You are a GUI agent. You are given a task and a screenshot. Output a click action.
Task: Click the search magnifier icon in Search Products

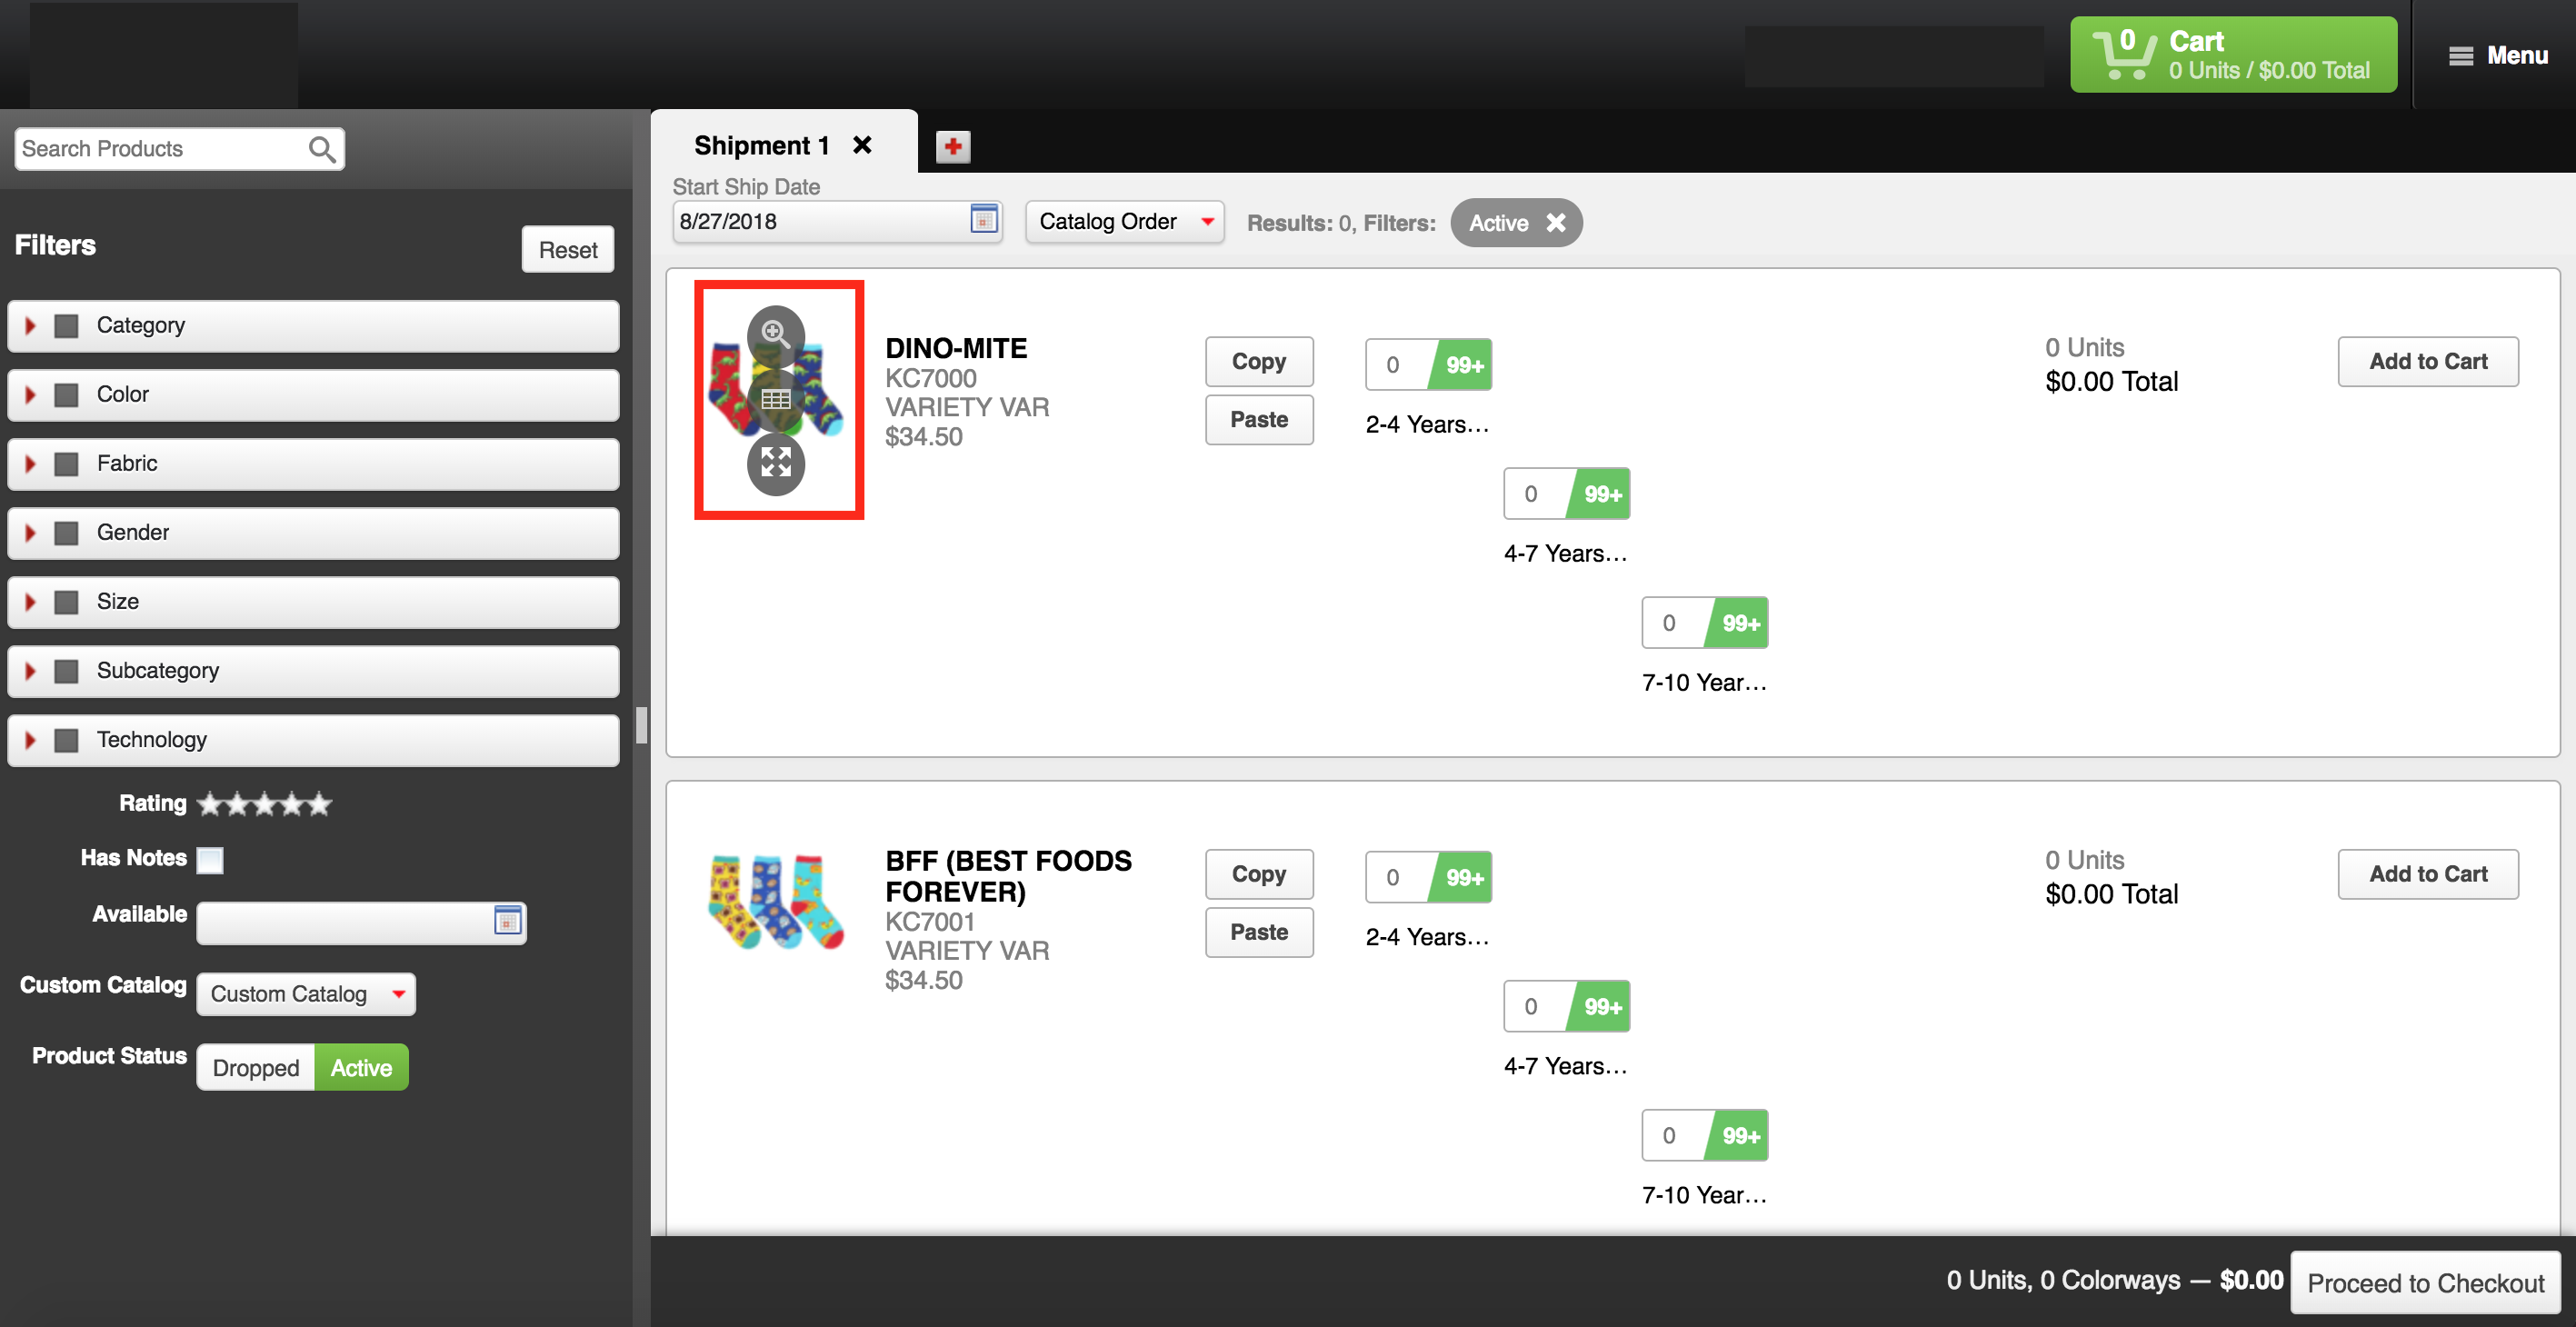click(321, 150)
